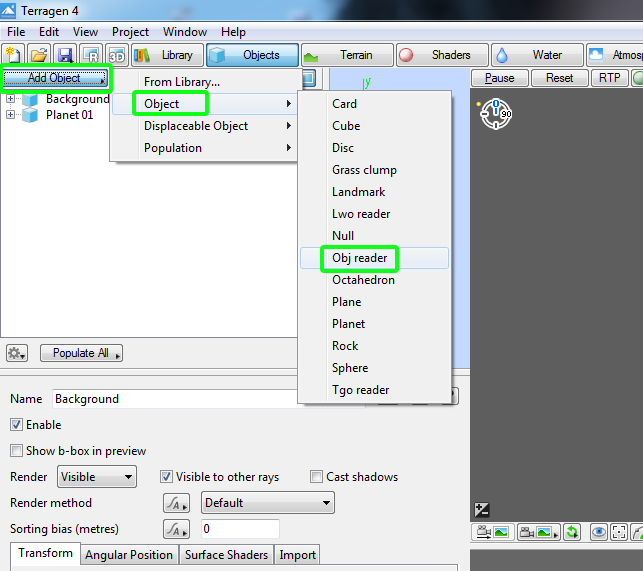
Task: Switch to the Angular Position tab
Action: pyautogui.click(x=129, y=555)
